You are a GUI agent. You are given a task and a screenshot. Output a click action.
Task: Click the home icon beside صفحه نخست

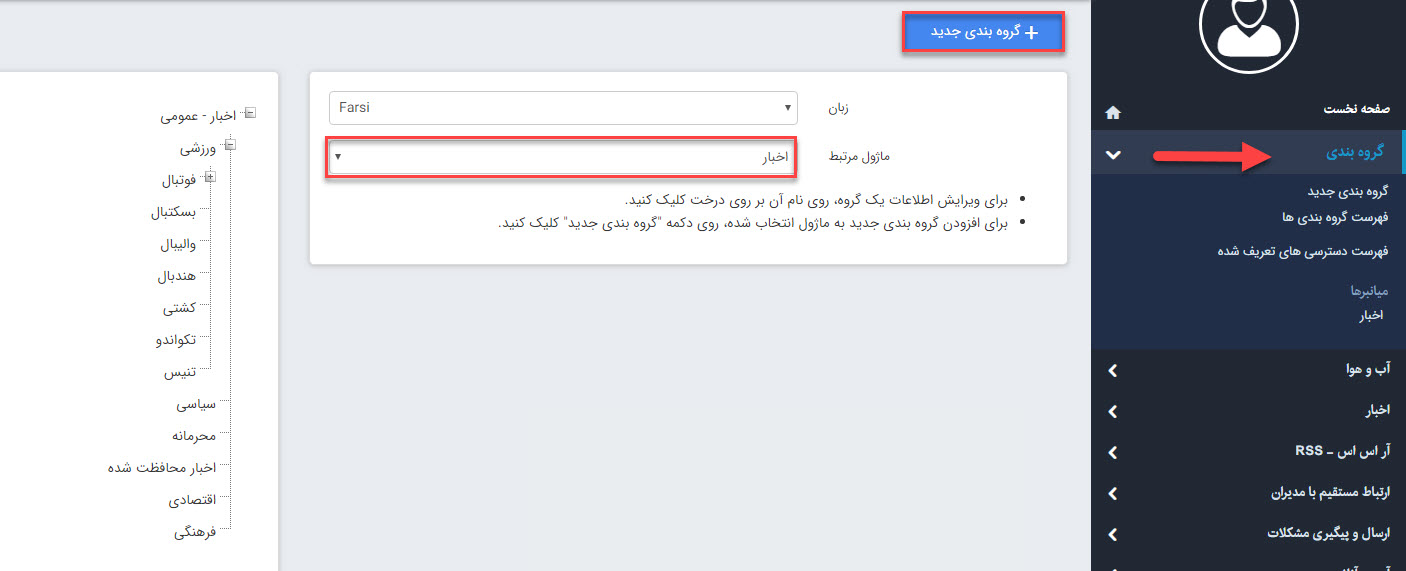coord(1113,112)
